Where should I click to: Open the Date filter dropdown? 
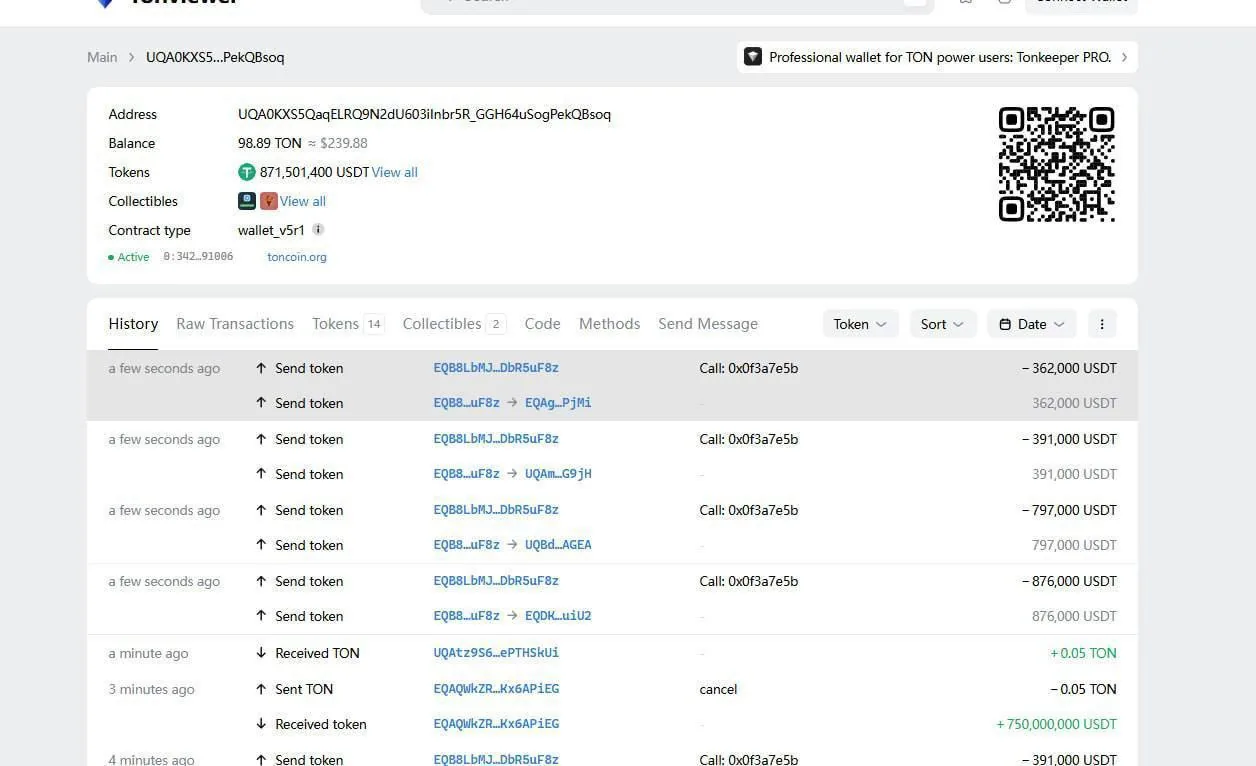(1032, 324)
